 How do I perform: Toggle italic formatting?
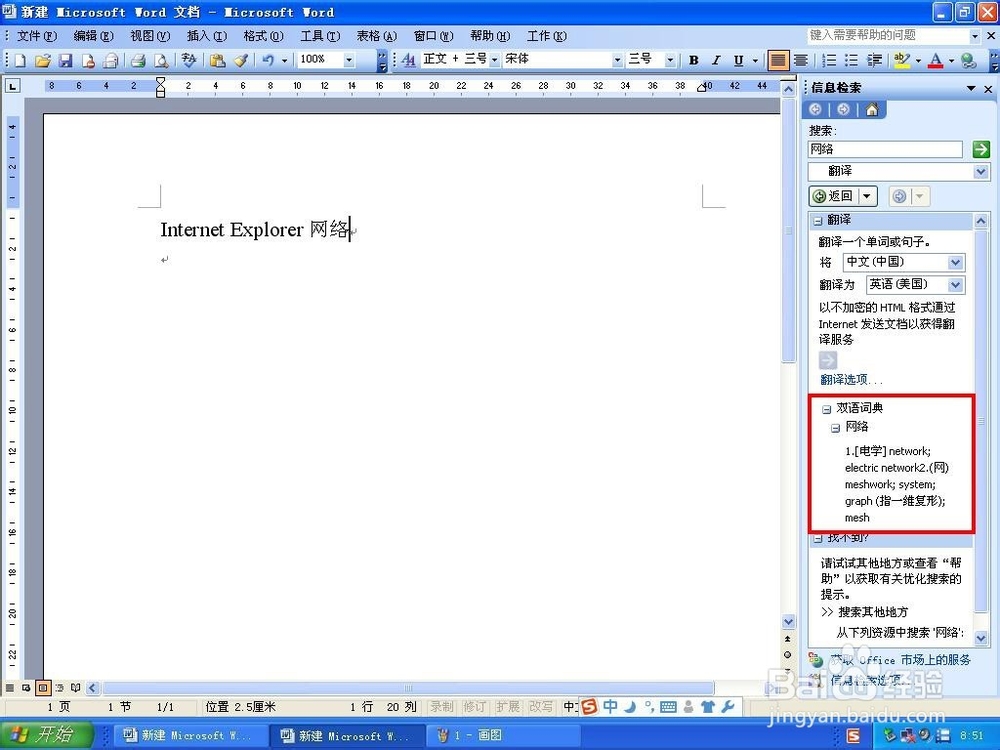716,60
